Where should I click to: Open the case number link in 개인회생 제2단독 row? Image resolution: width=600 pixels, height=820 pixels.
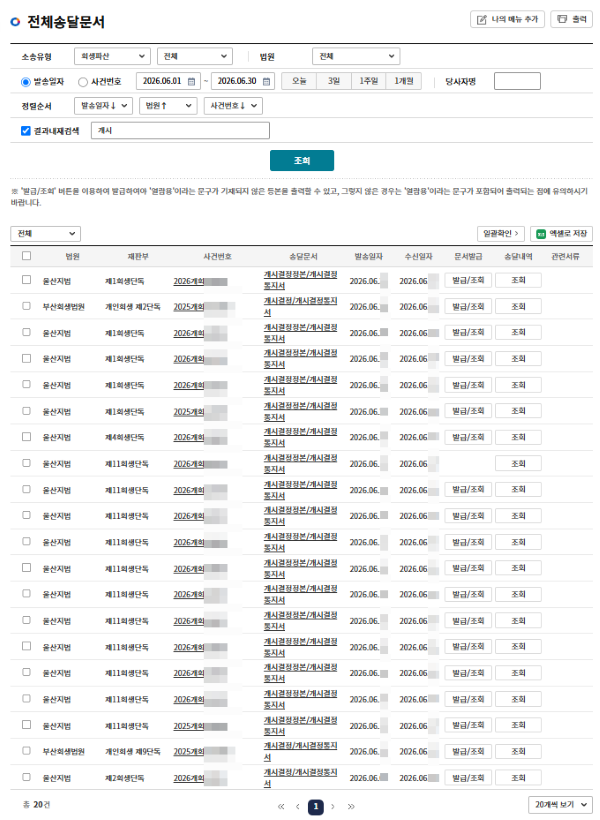[x=204, y=307]
